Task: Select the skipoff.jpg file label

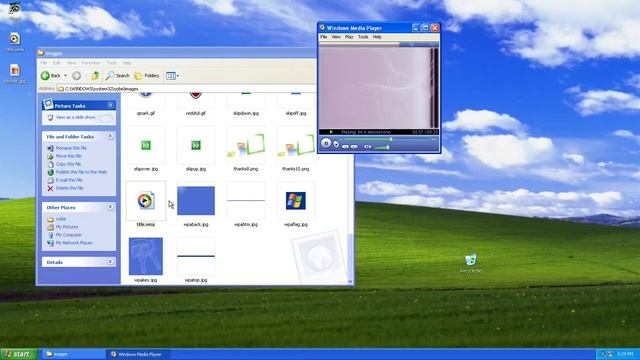Action: [296, 113]
